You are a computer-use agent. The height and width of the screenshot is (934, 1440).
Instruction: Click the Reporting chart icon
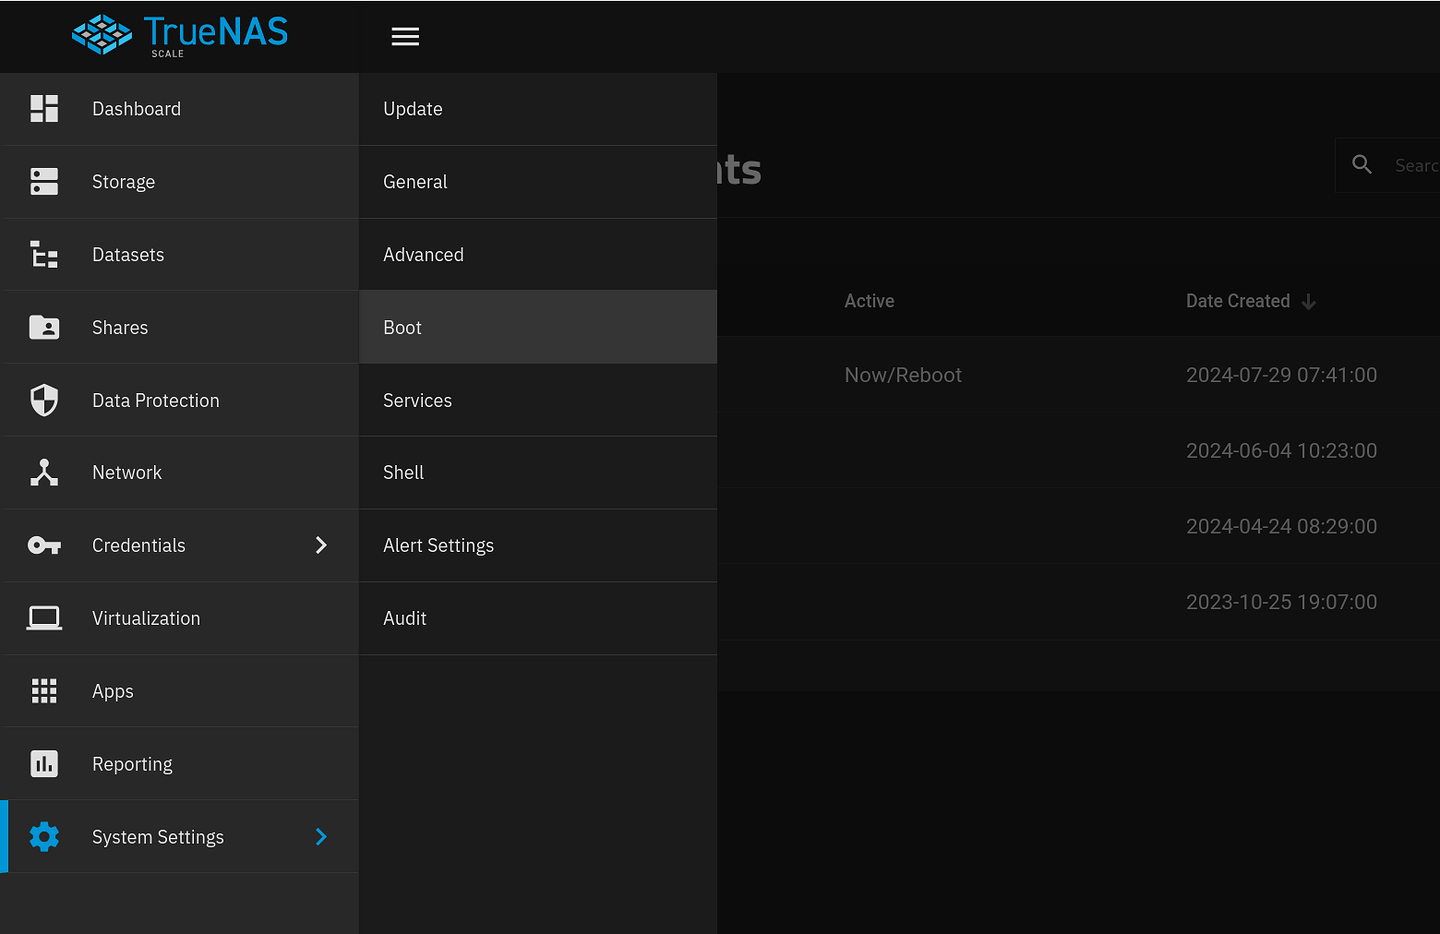(44, 763)
